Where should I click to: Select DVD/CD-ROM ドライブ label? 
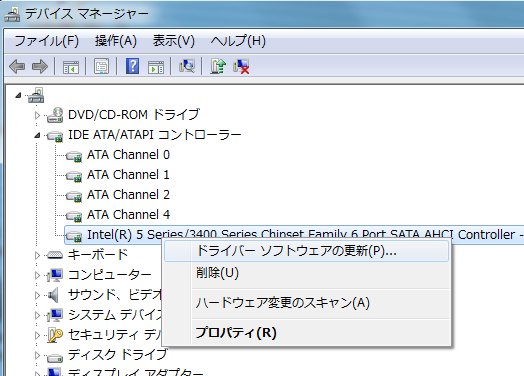(134, 115)
